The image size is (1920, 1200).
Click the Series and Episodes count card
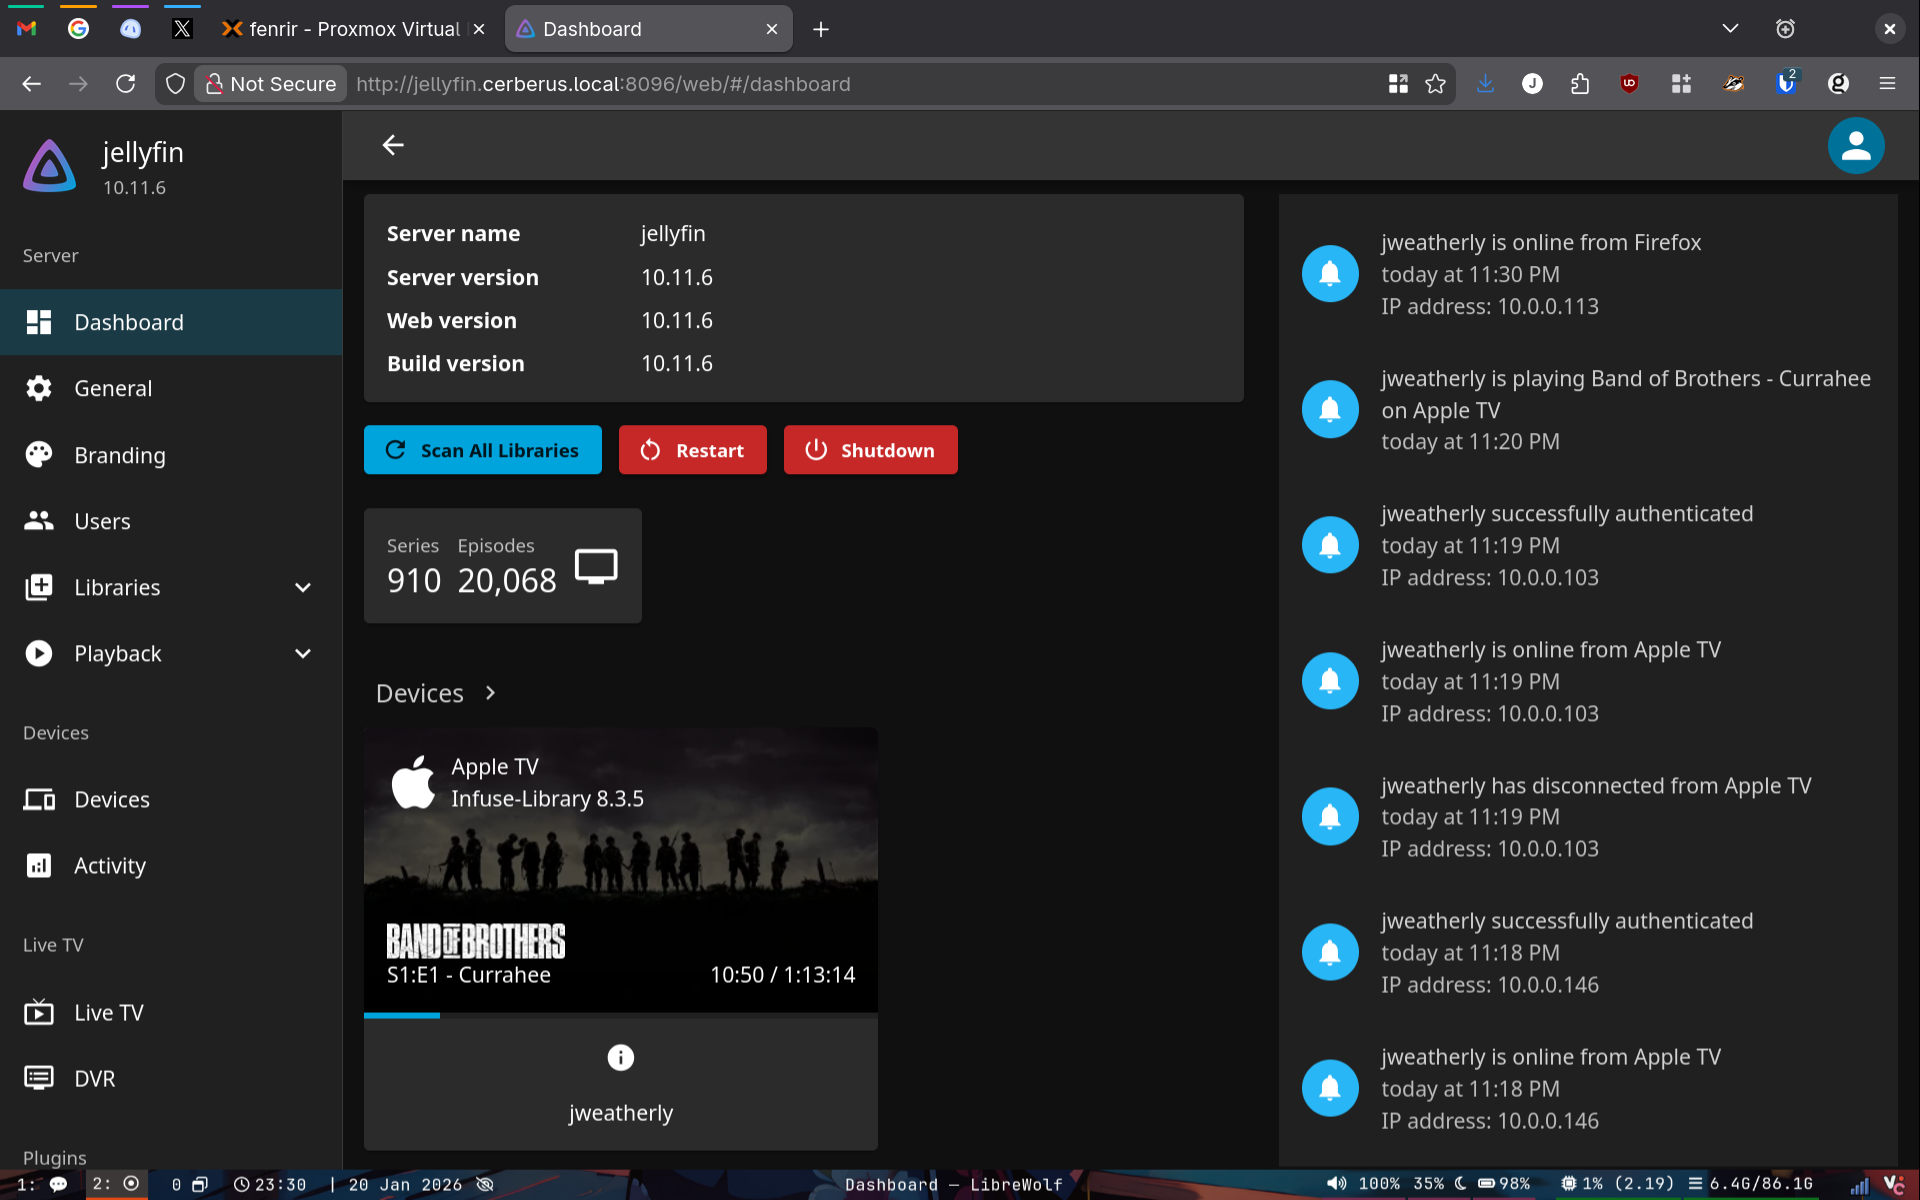[x=502, y=566]
